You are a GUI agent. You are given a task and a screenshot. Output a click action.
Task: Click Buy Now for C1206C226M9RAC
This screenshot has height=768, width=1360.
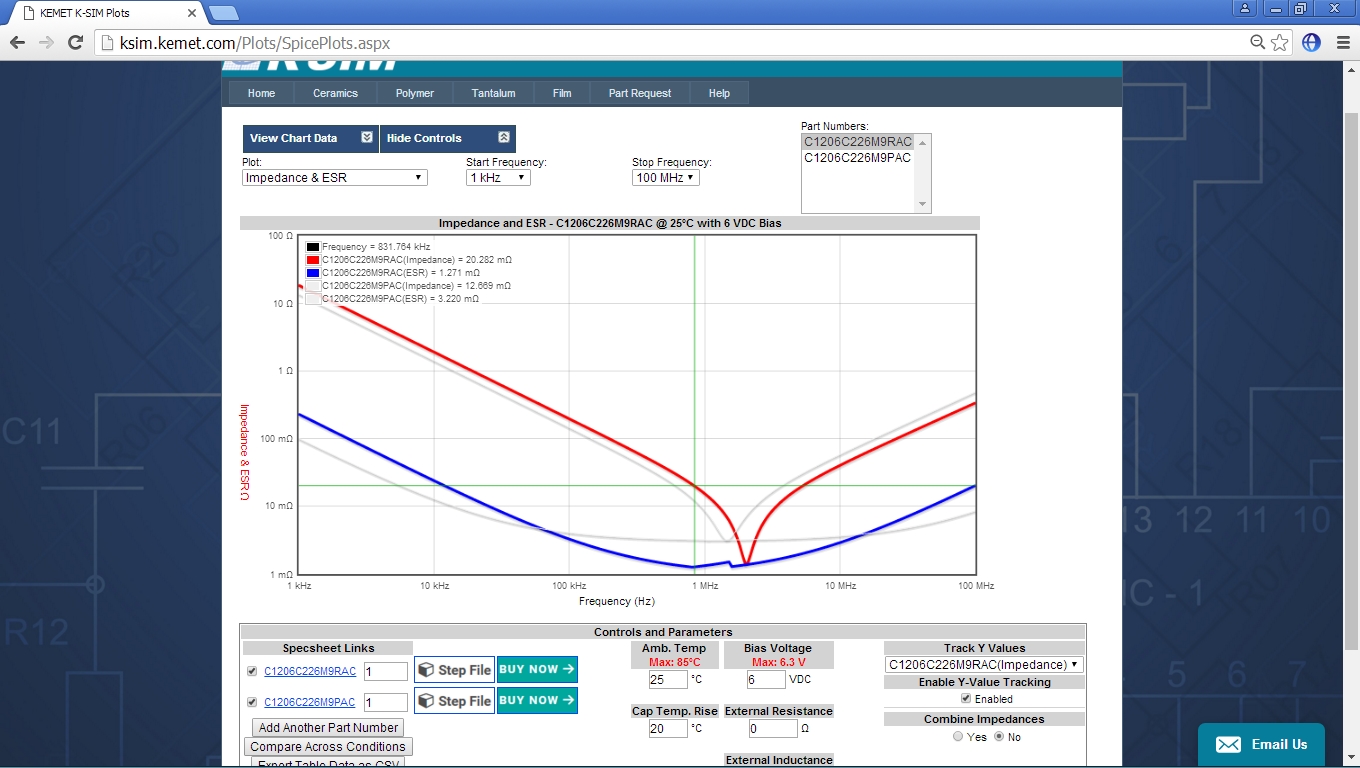tap(537, 670)
